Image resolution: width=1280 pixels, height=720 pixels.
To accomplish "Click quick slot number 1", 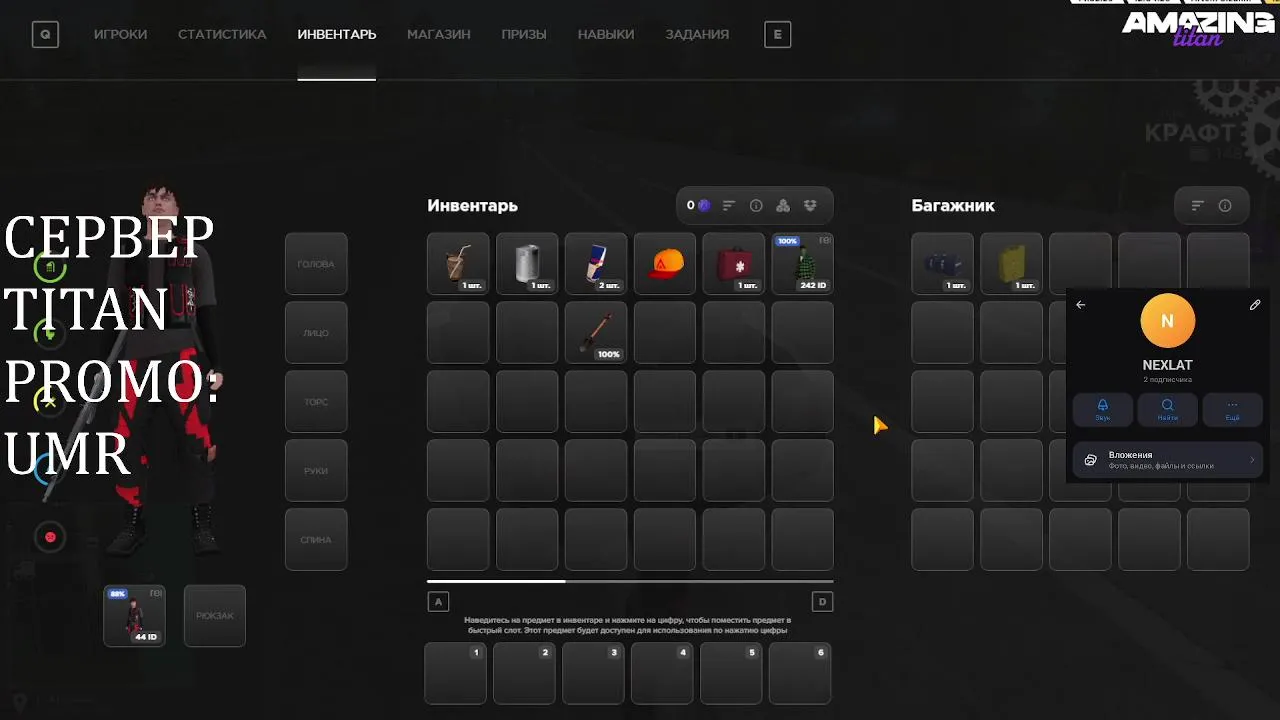I will pos(455,673).
